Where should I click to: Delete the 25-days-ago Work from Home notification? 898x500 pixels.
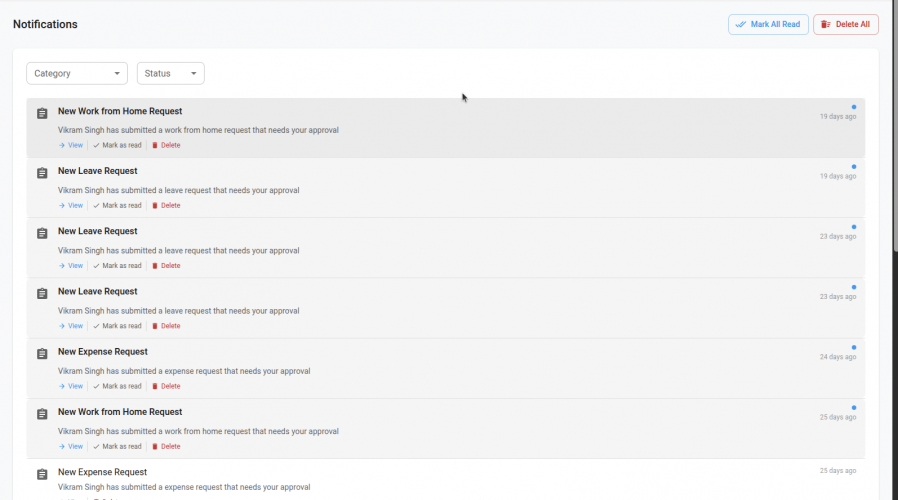click(x=166, y=447)
